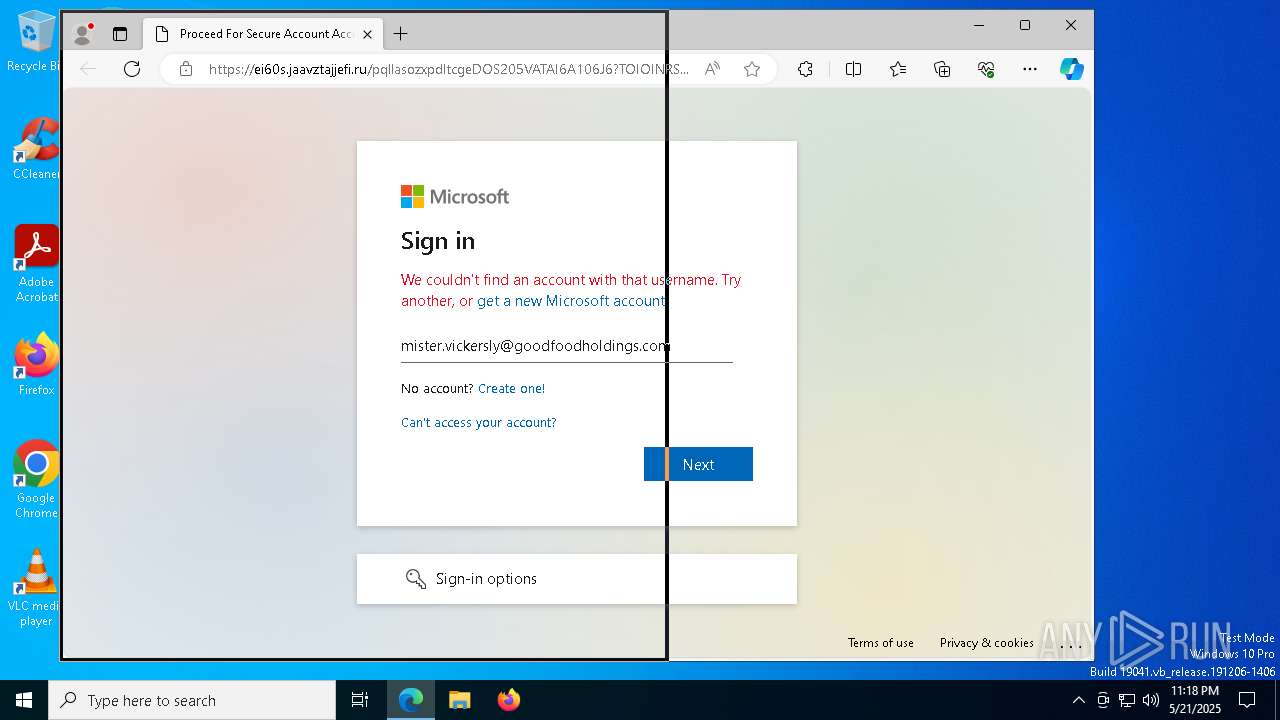
Task: Open the Copilot sidebar icon
Action: click(1072, 69)
